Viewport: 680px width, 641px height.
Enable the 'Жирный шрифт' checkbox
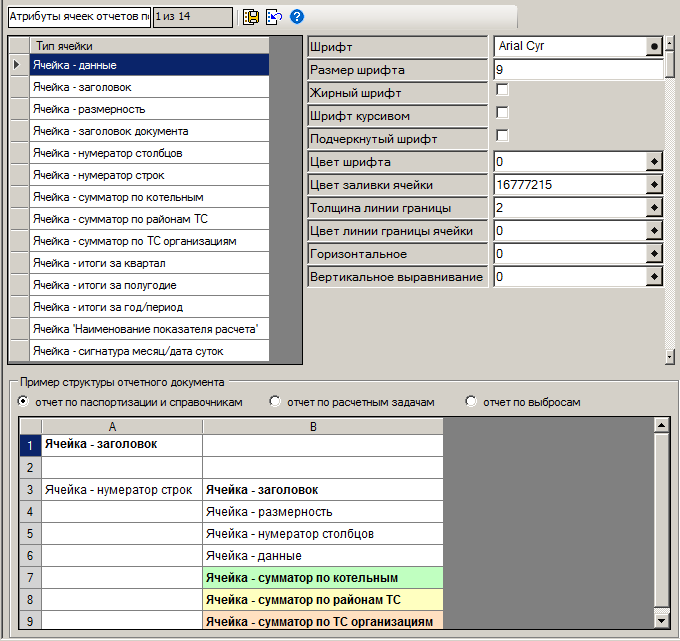(503, 90)
